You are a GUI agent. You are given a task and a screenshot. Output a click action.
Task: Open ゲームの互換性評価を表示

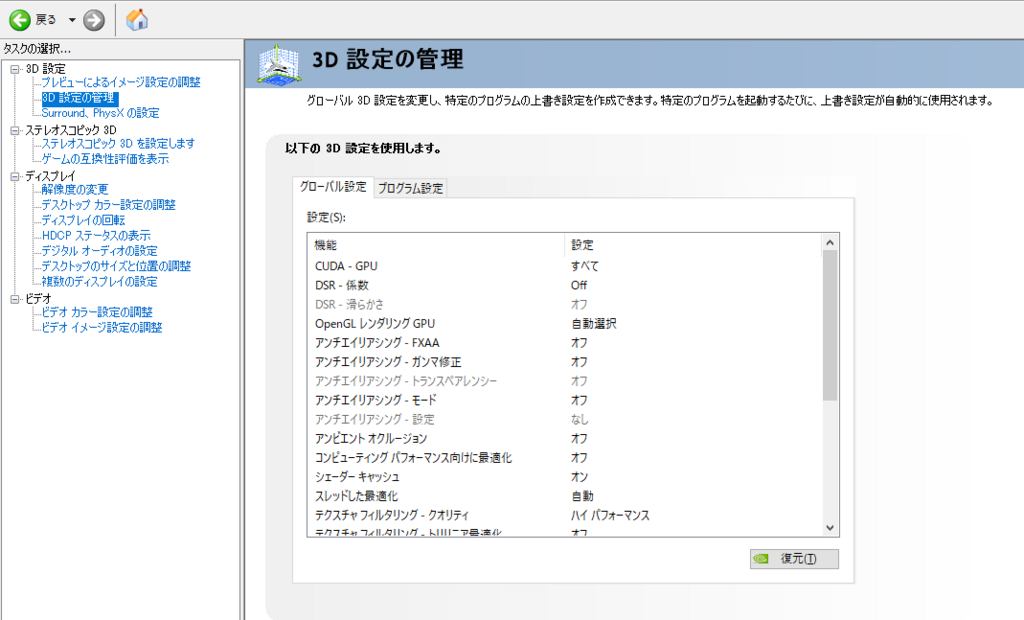[105, 159]
